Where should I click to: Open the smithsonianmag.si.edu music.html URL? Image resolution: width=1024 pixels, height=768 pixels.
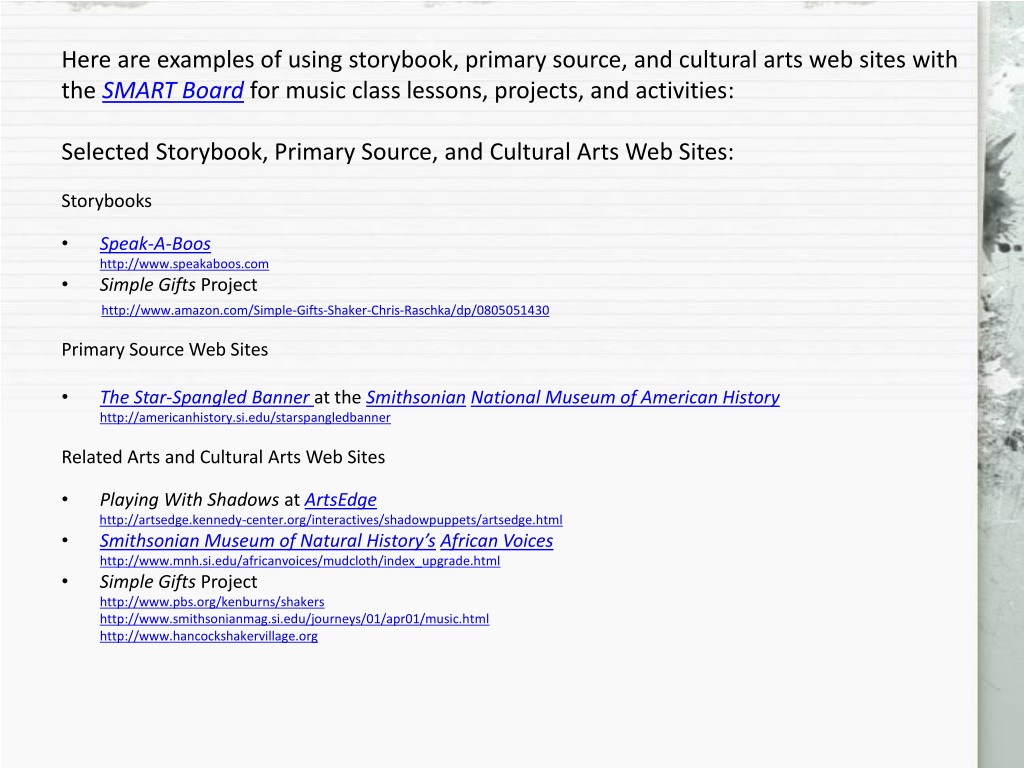click(294, 618)
